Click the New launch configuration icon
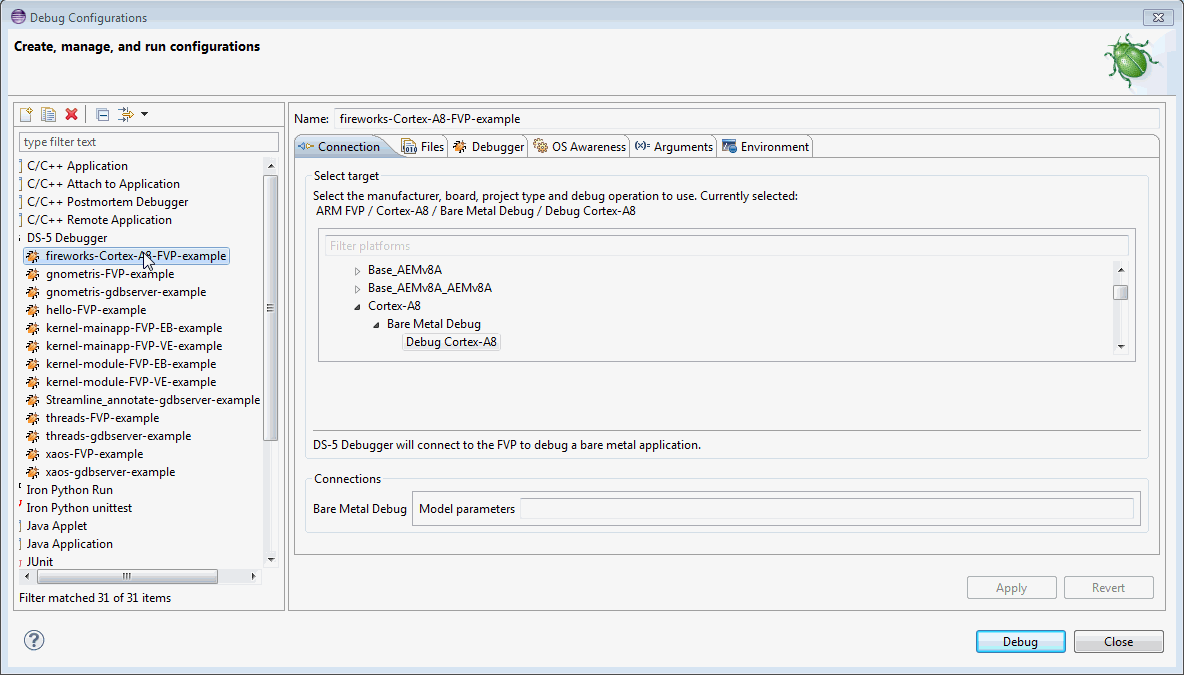1184x675 pixels. click(x=27, y=115)
